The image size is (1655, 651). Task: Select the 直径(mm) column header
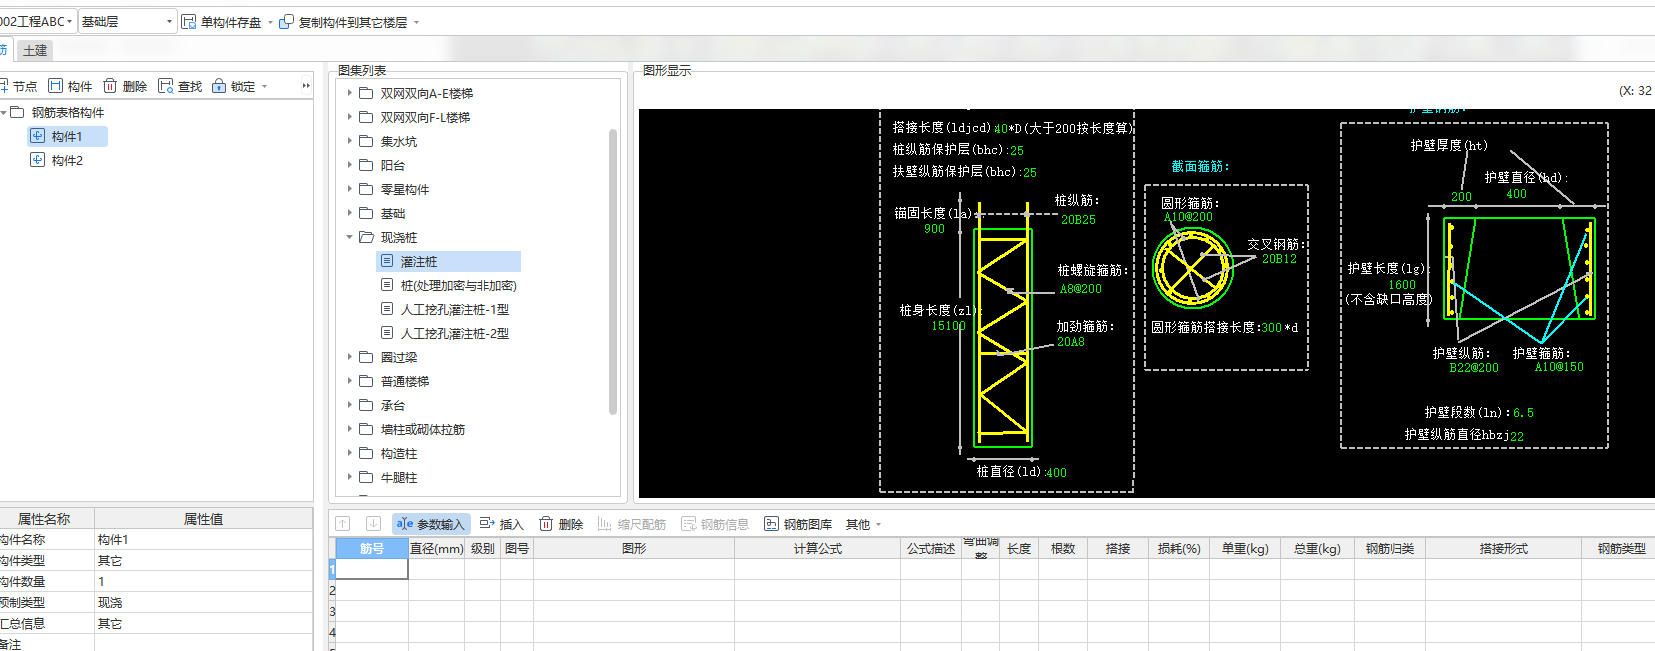[x=437, y=548]
